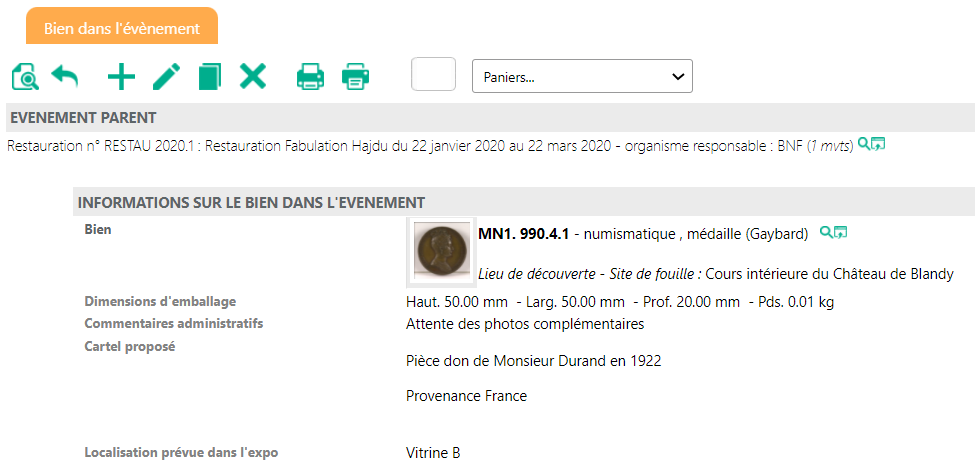Open the Paniers dropdown list
The height and width of the screenshot is (473, 975).
point(582,76)
